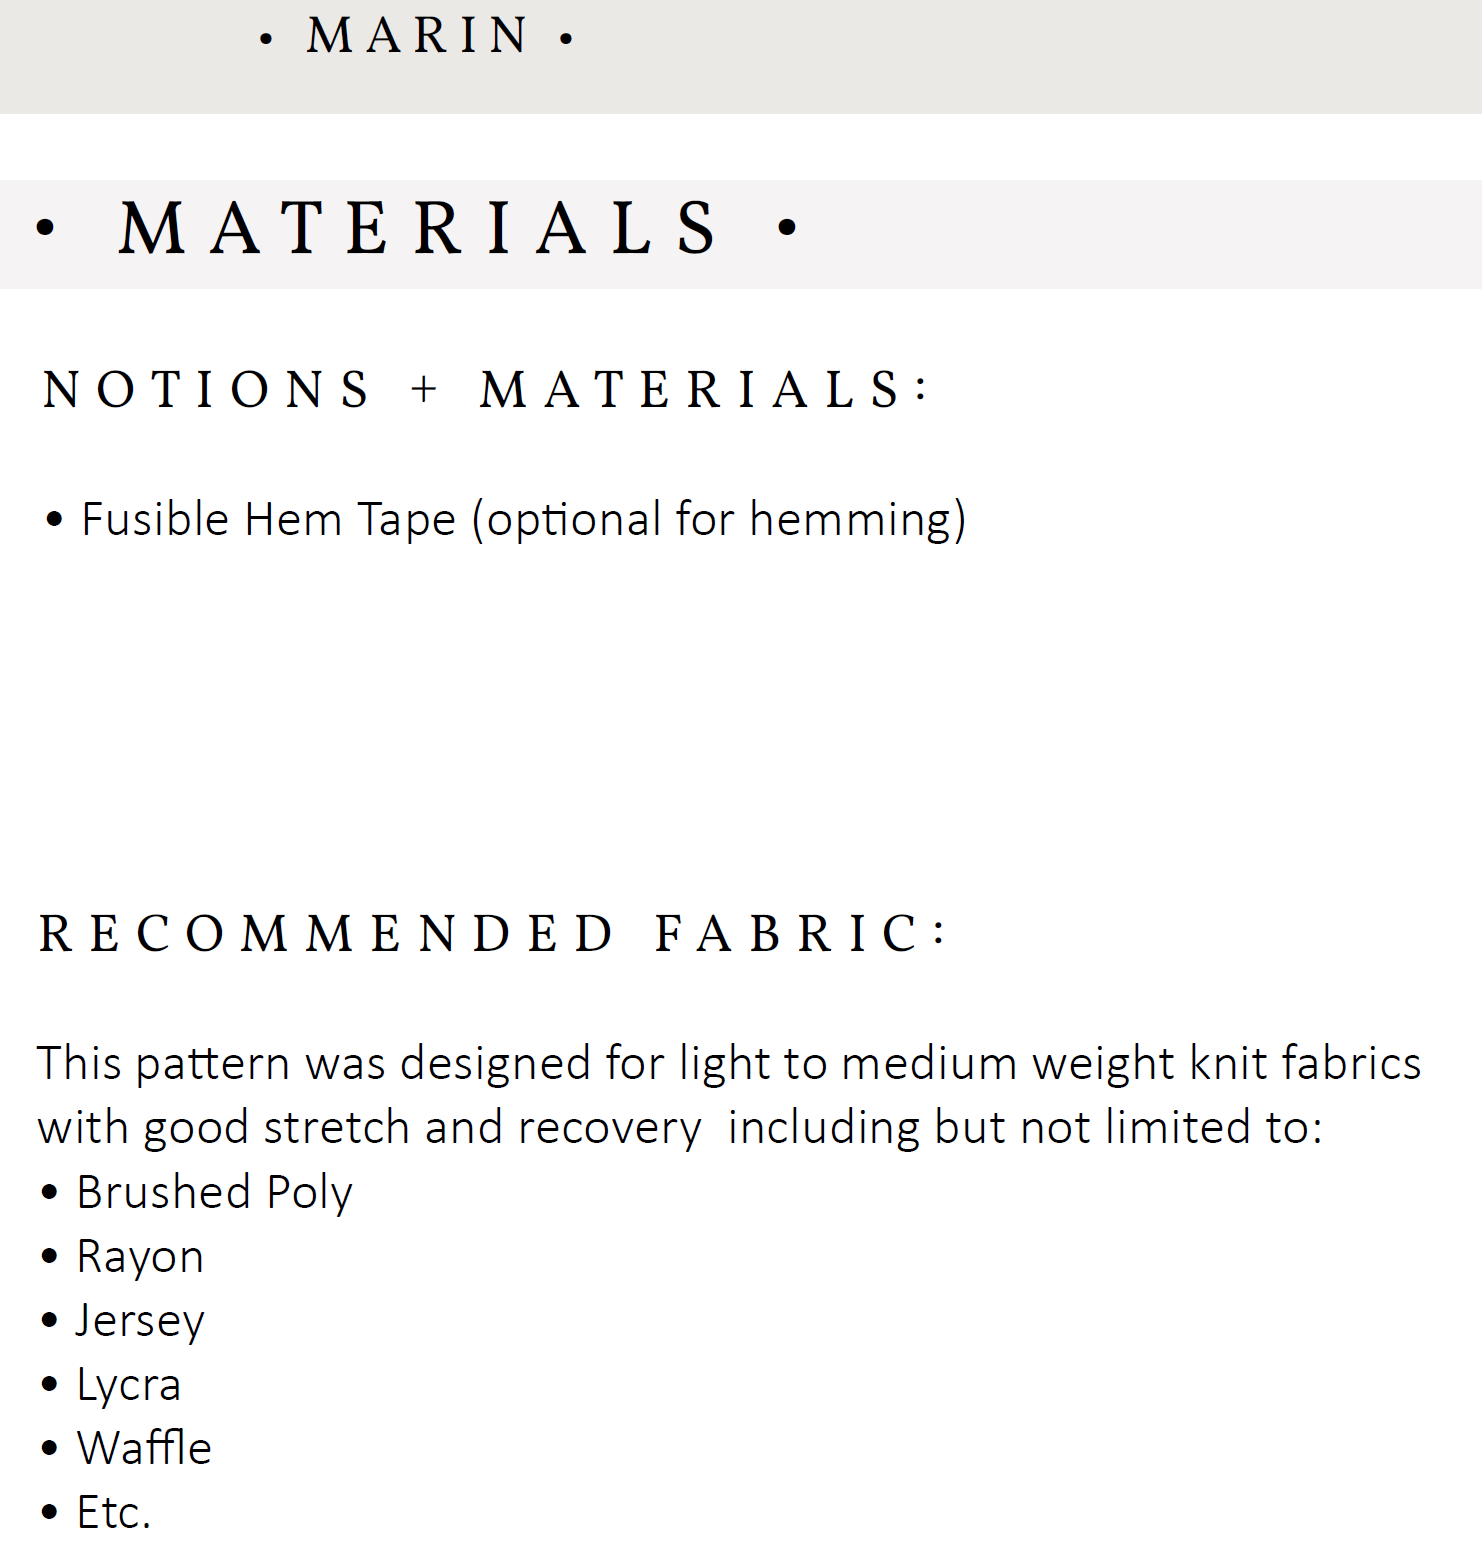
Task: Click the word NOTIONS in the subheading
Action: pyautogui.click(x=207, y=390)
